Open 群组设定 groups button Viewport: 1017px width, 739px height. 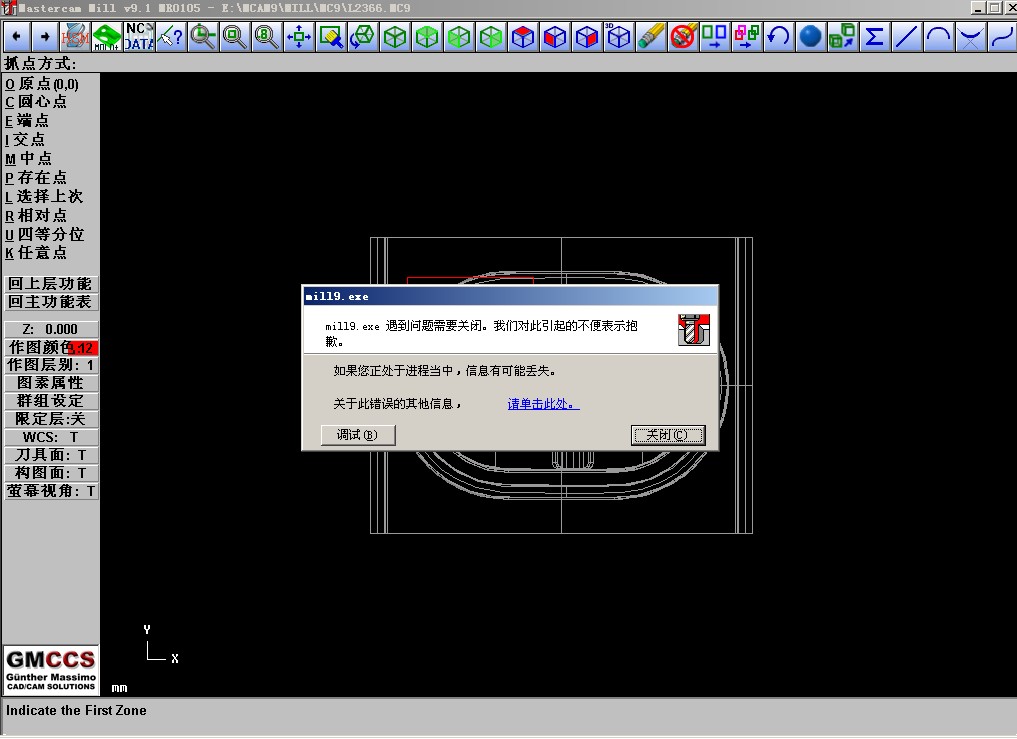[x=51, y=401]
